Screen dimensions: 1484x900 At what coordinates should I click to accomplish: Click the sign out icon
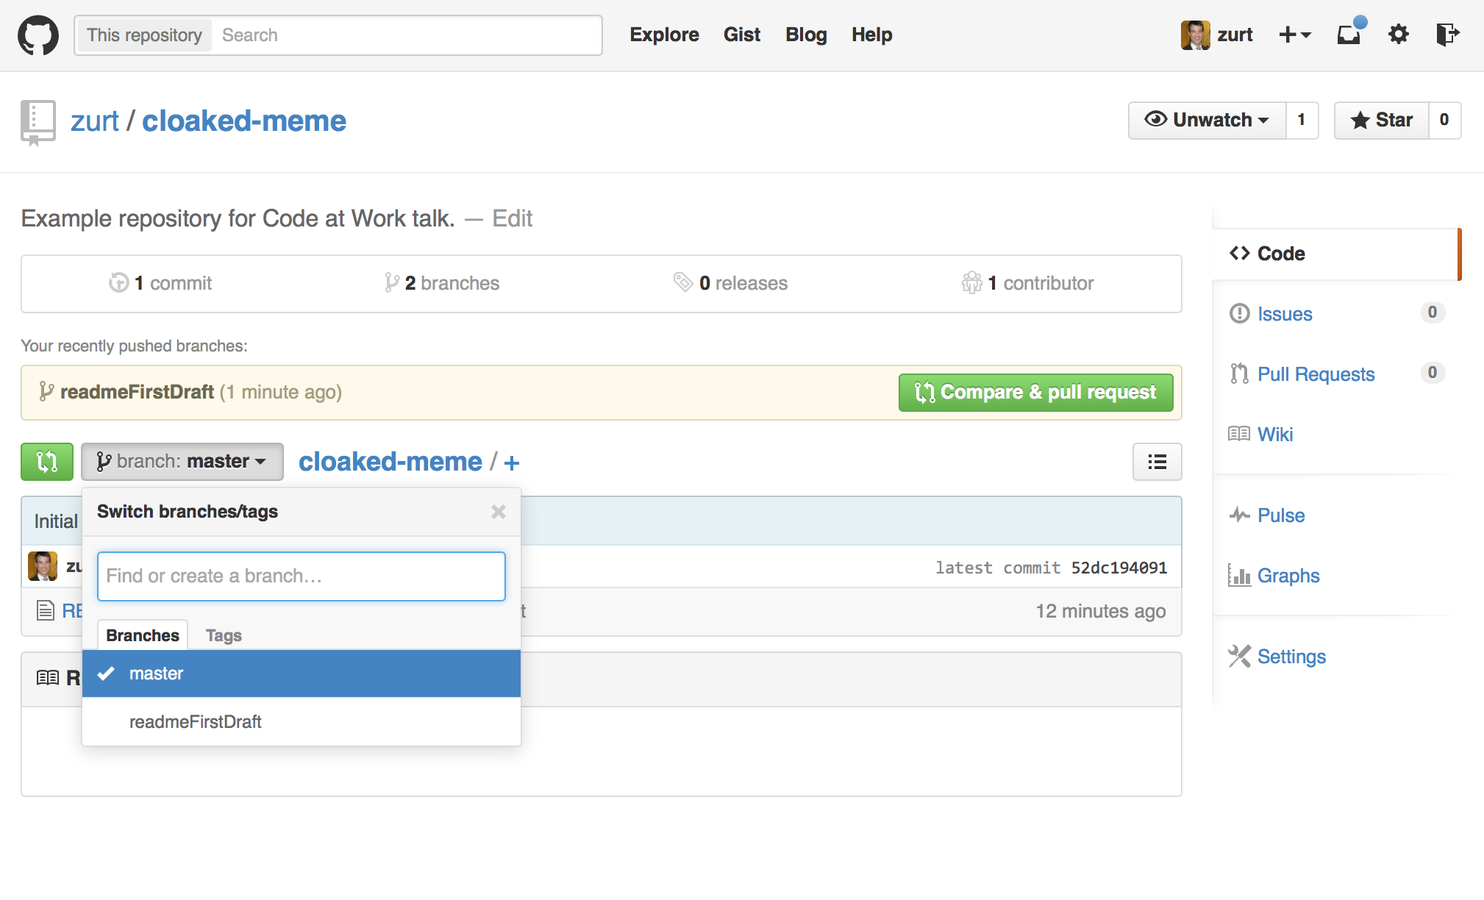(1447, 35)
